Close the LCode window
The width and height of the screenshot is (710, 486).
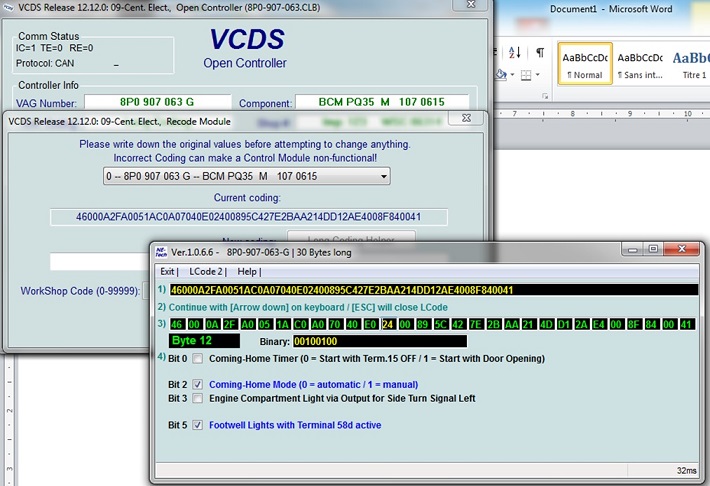[682, 249]
